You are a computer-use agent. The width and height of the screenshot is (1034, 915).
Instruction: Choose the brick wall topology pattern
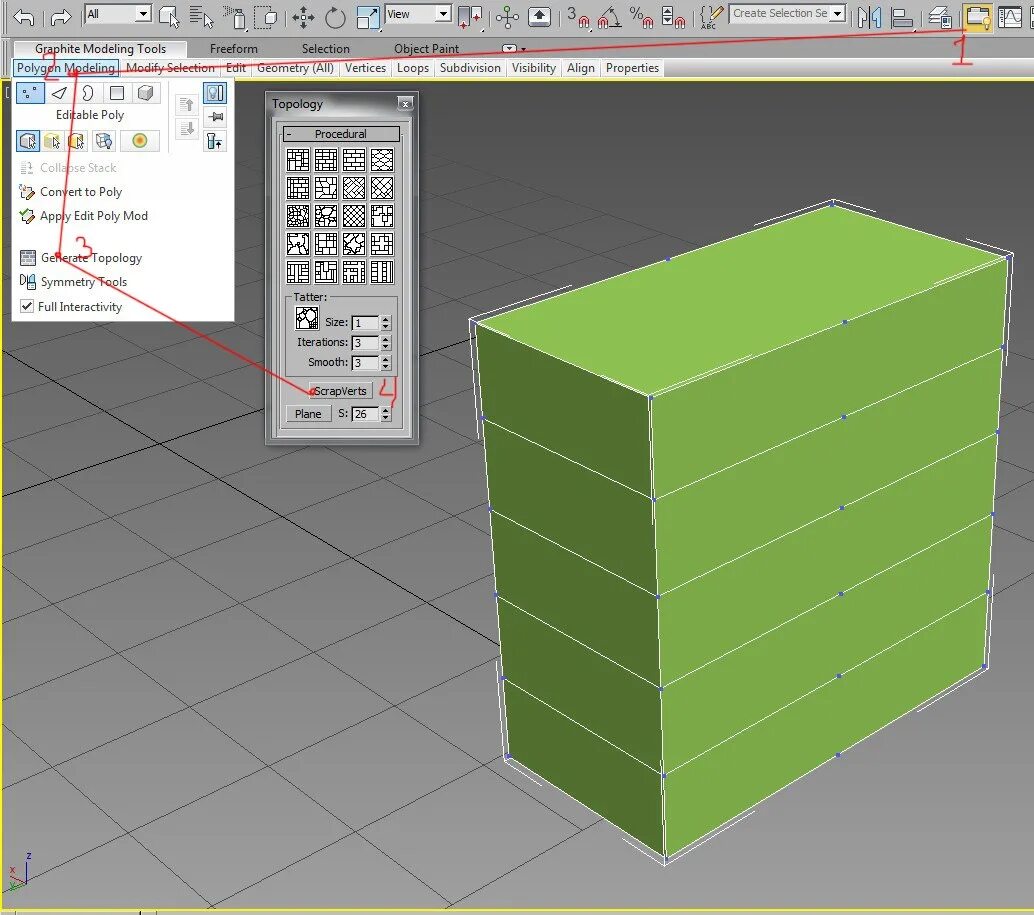coord(353,160)
